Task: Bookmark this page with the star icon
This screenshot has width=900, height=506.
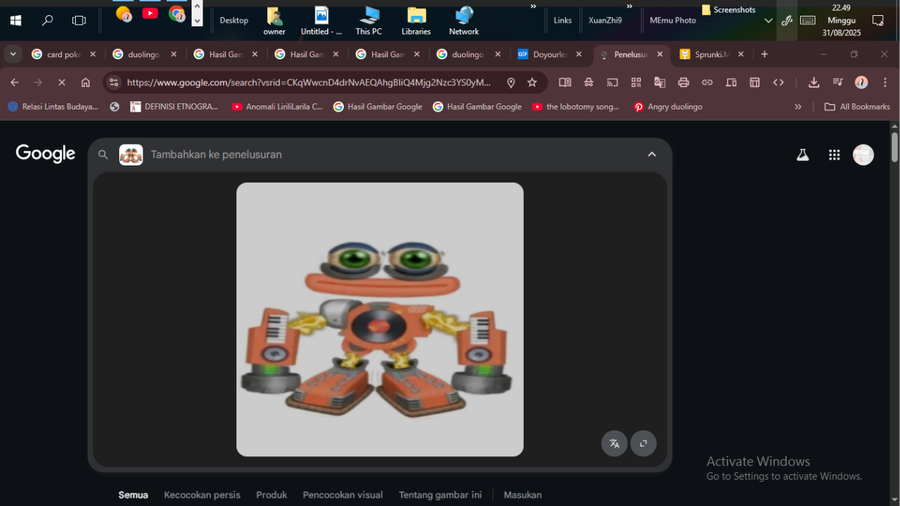Action: pos(532,83)
